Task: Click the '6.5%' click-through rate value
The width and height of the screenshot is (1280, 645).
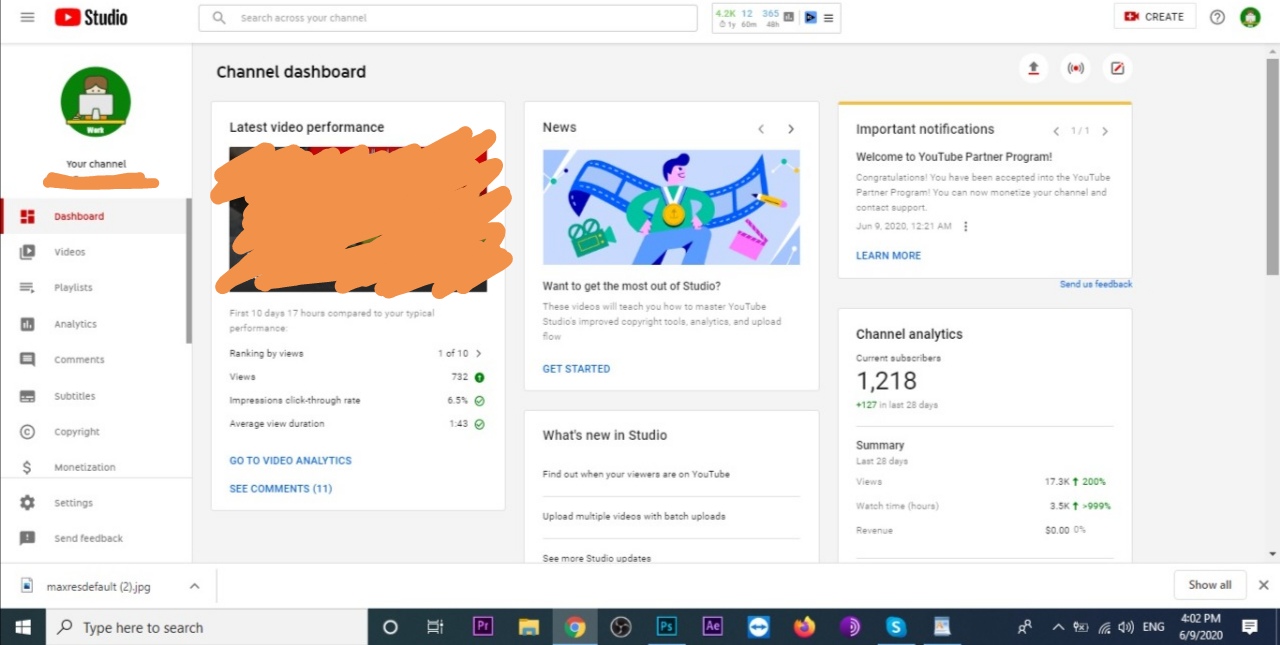Action: [x=458, y=400]
